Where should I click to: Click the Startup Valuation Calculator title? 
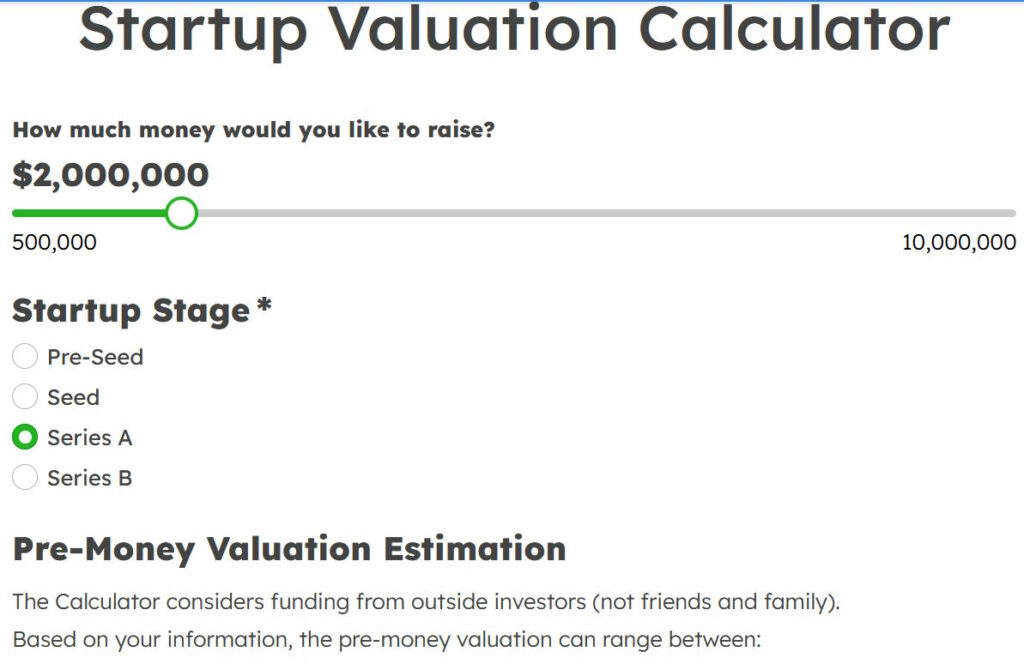(513, 28)
